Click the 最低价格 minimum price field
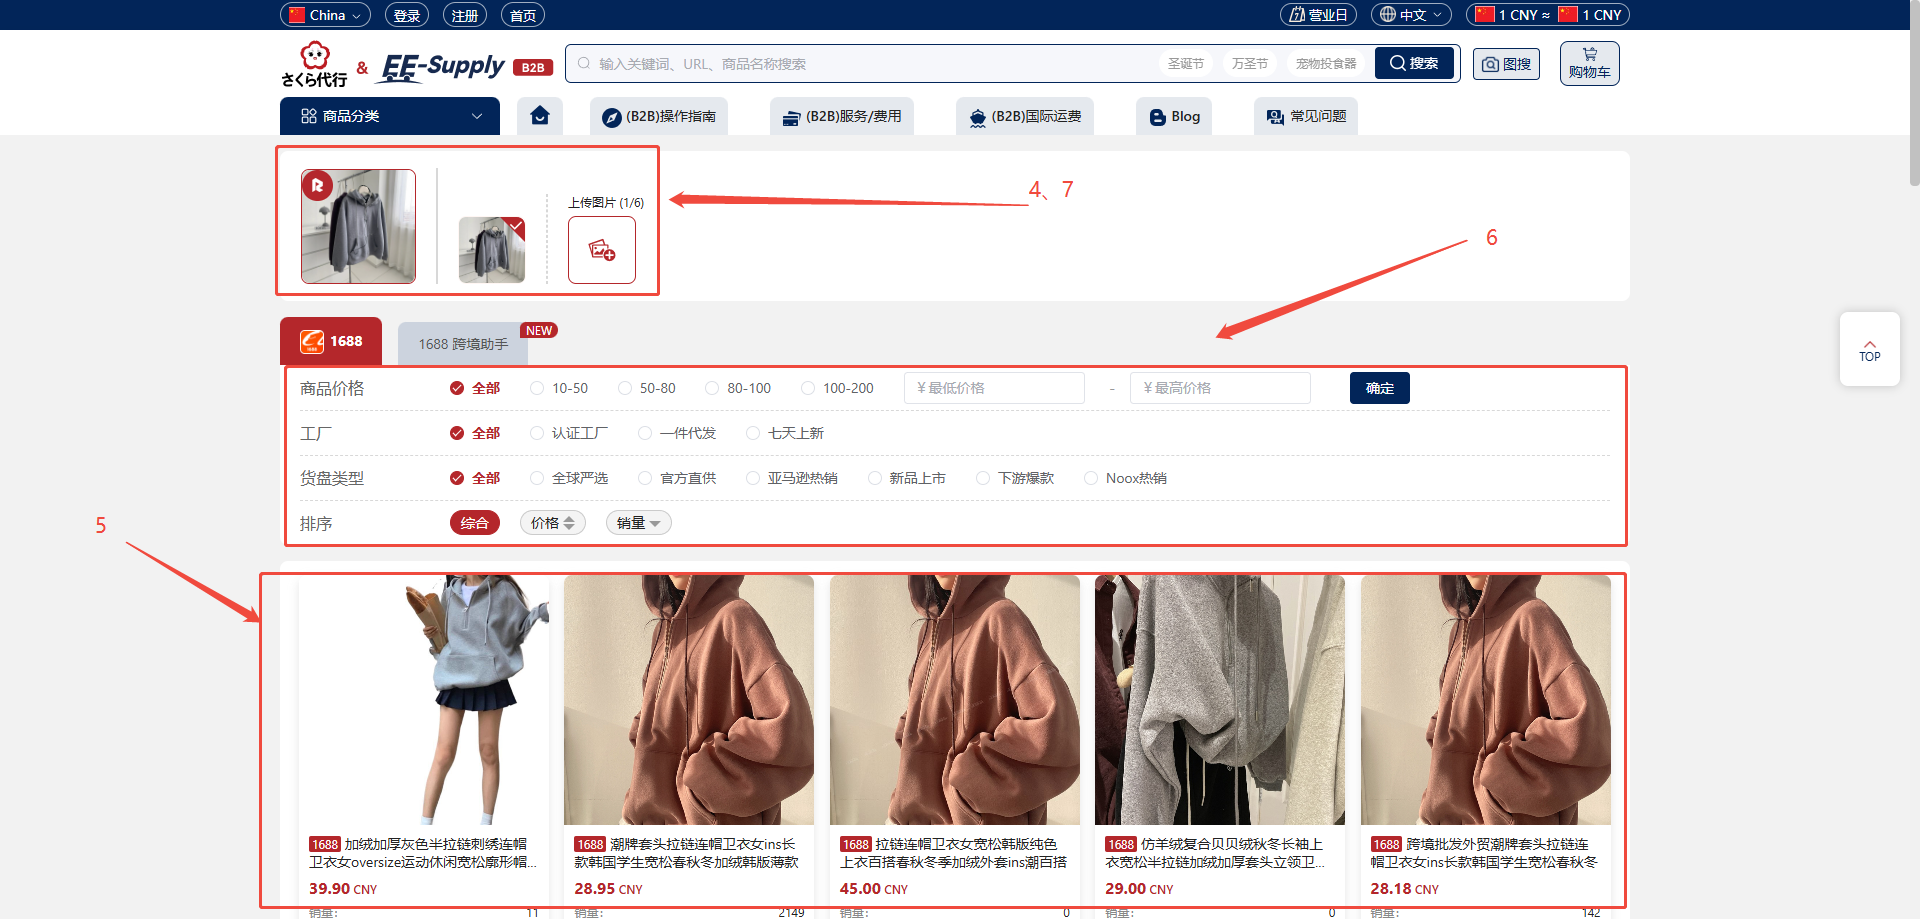 click(x=995, y=388)
